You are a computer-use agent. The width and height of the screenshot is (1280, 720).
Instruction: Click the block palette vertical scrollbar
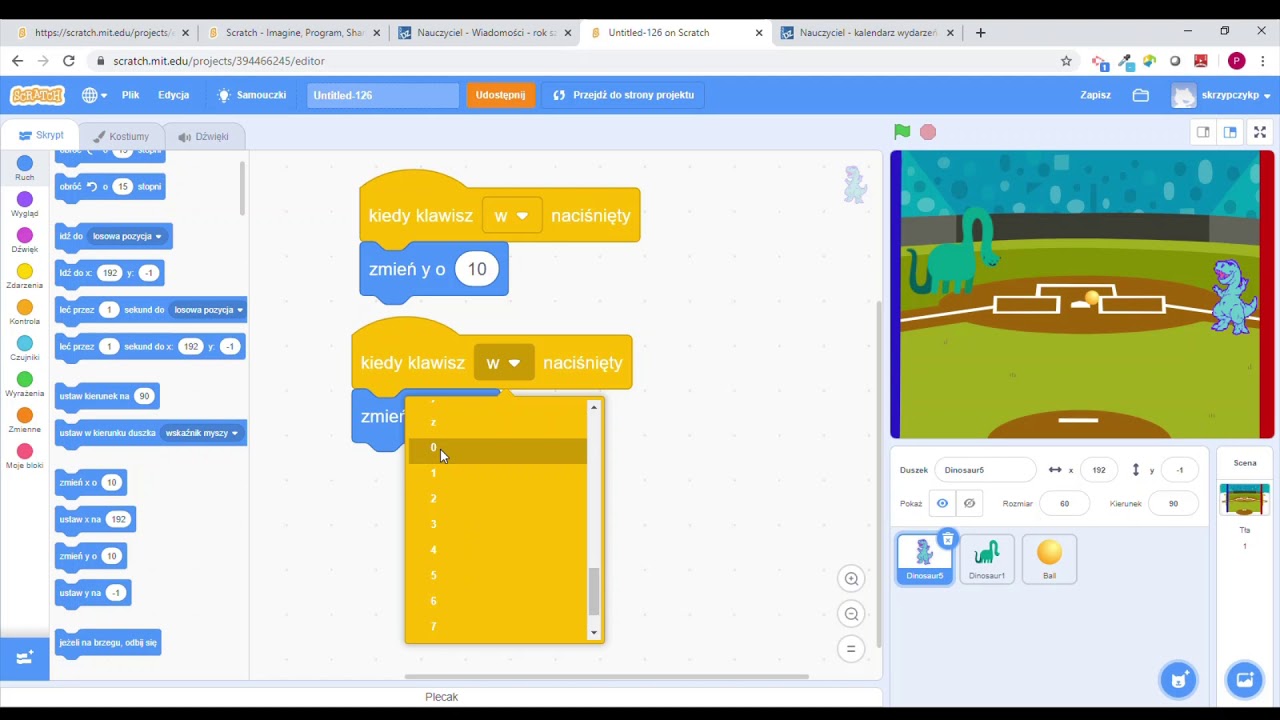tap(242, 186)
